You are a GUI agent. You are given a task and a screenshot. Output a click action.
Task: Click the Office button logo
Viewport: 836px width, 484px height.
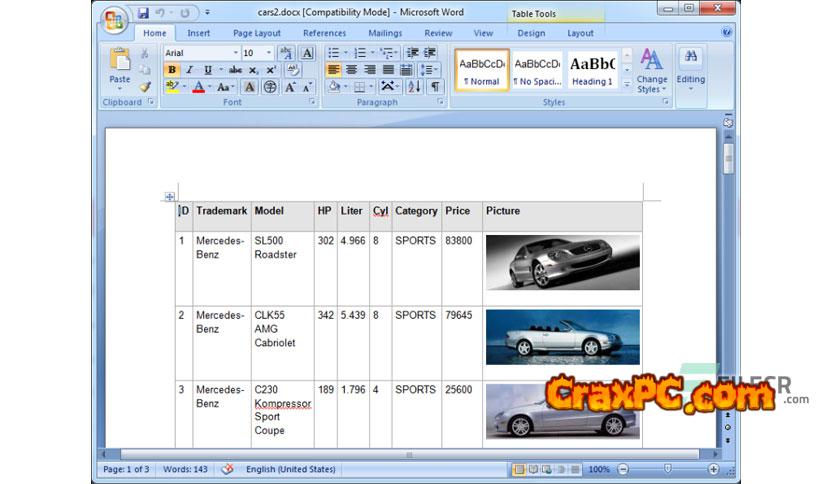pyautogui.click(x=115, y=18)
